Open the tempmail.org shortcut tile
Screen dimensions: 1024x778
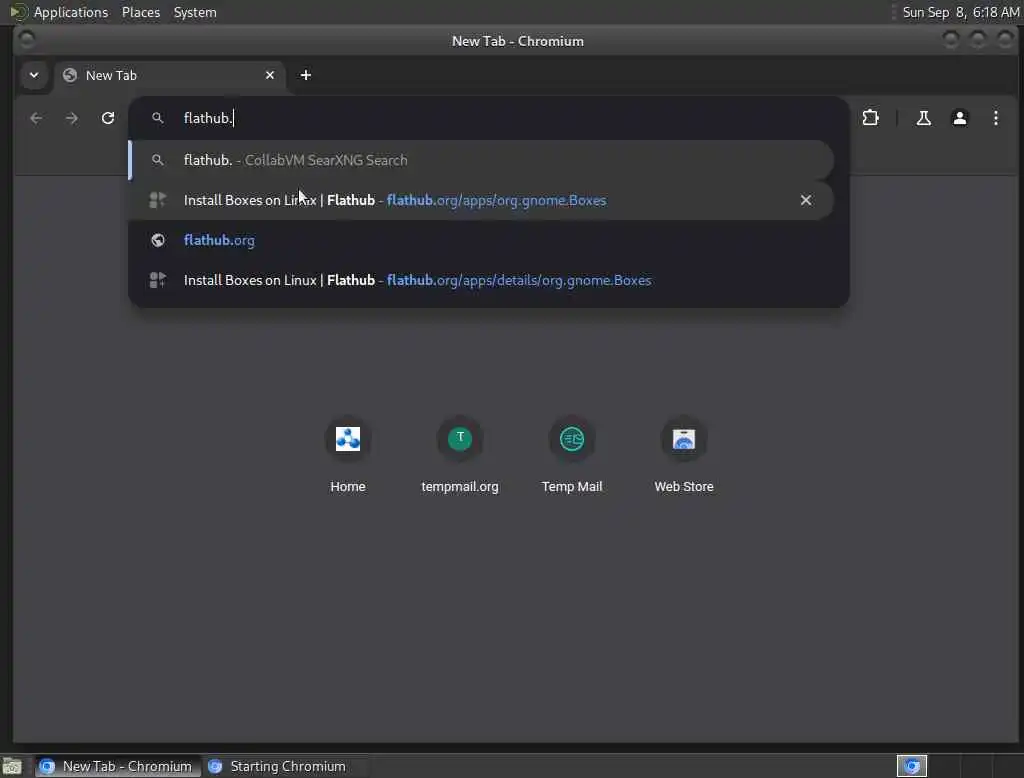(460, 455)
